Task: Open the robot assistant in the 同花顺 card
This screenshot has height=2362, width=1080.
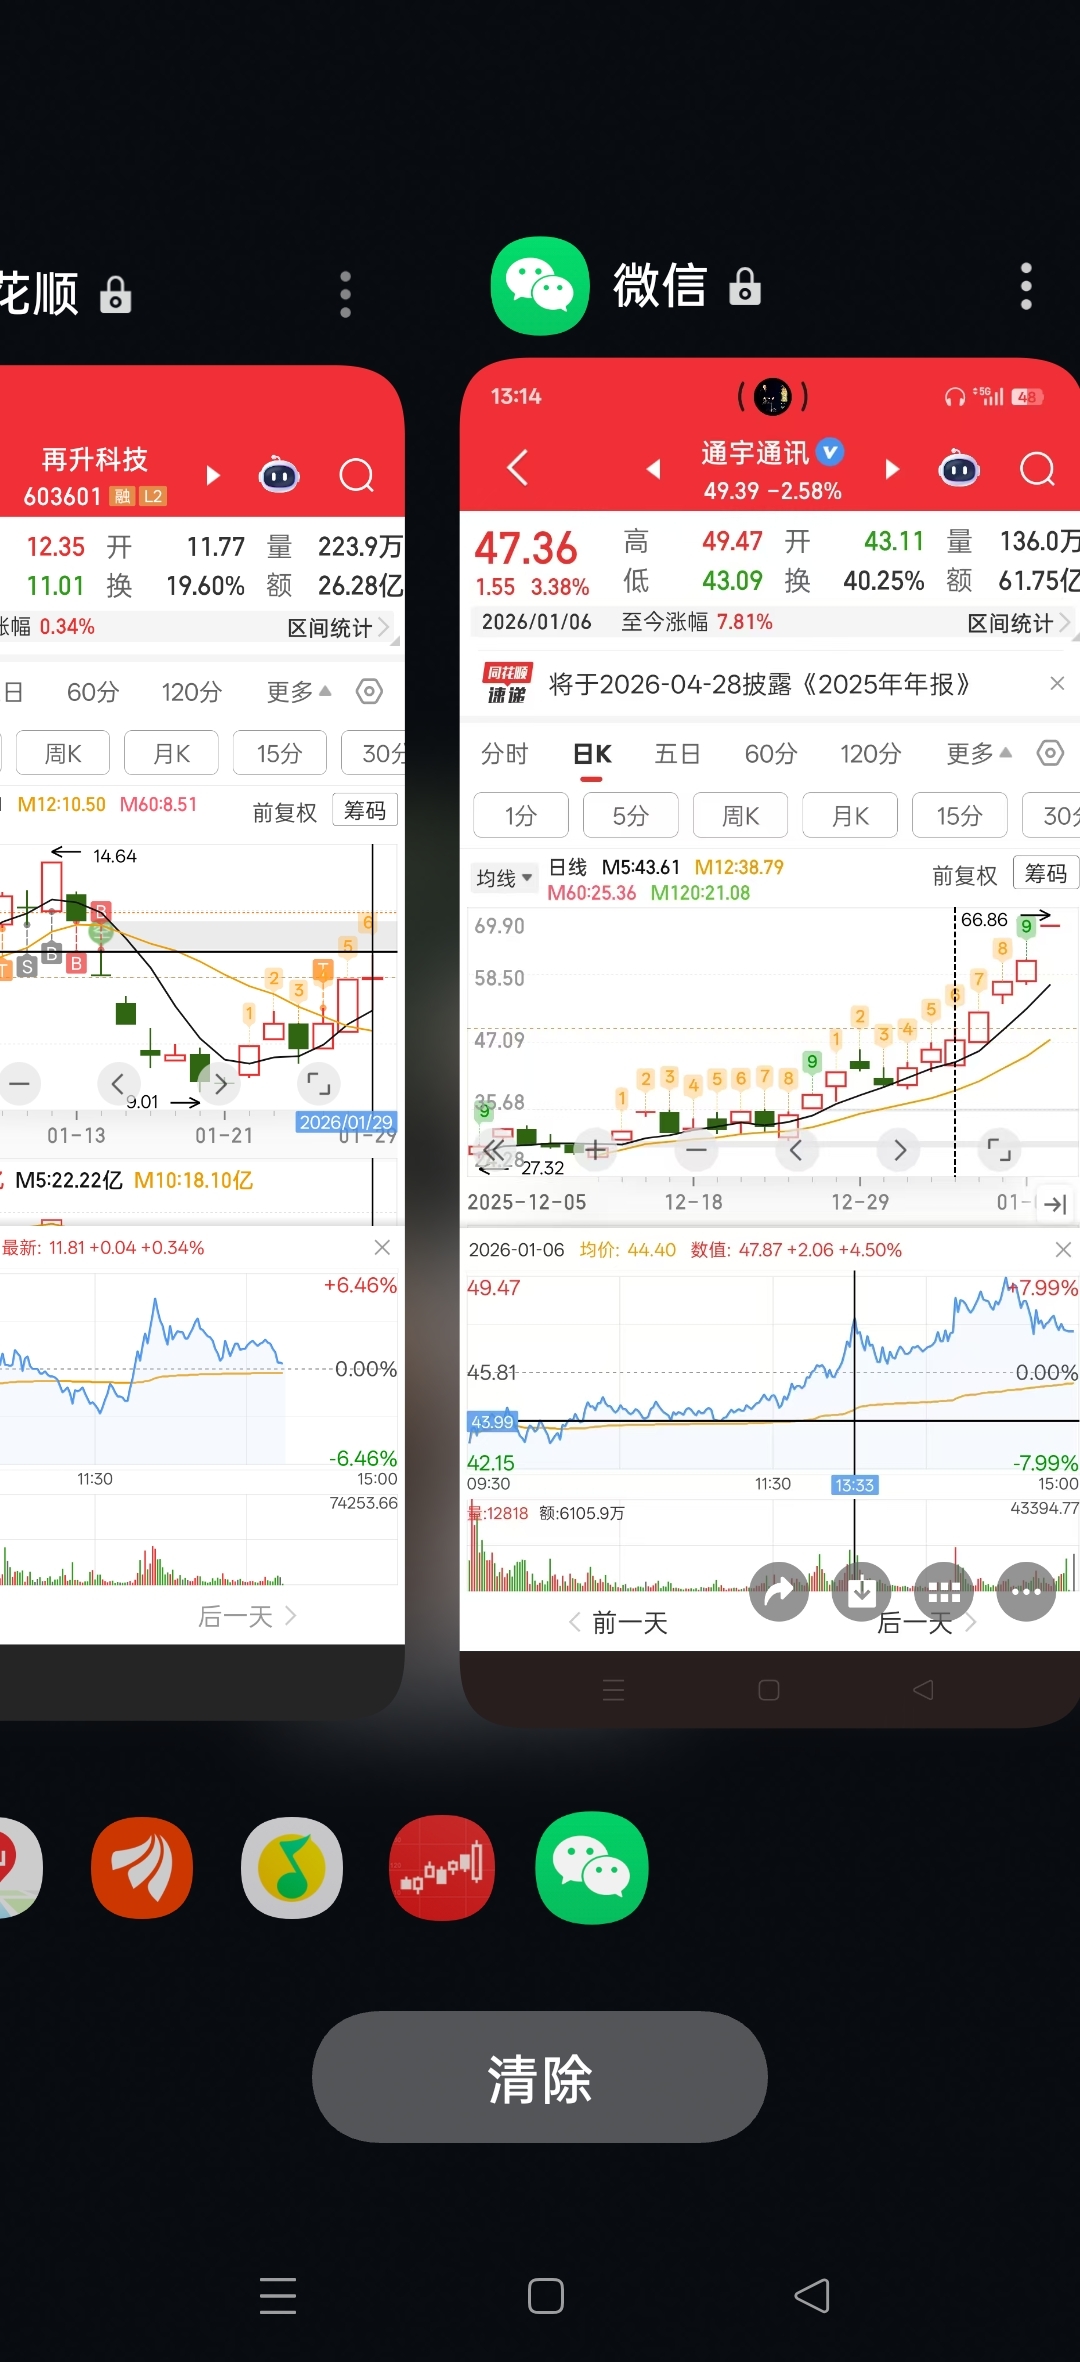Action: coord(279,475)
